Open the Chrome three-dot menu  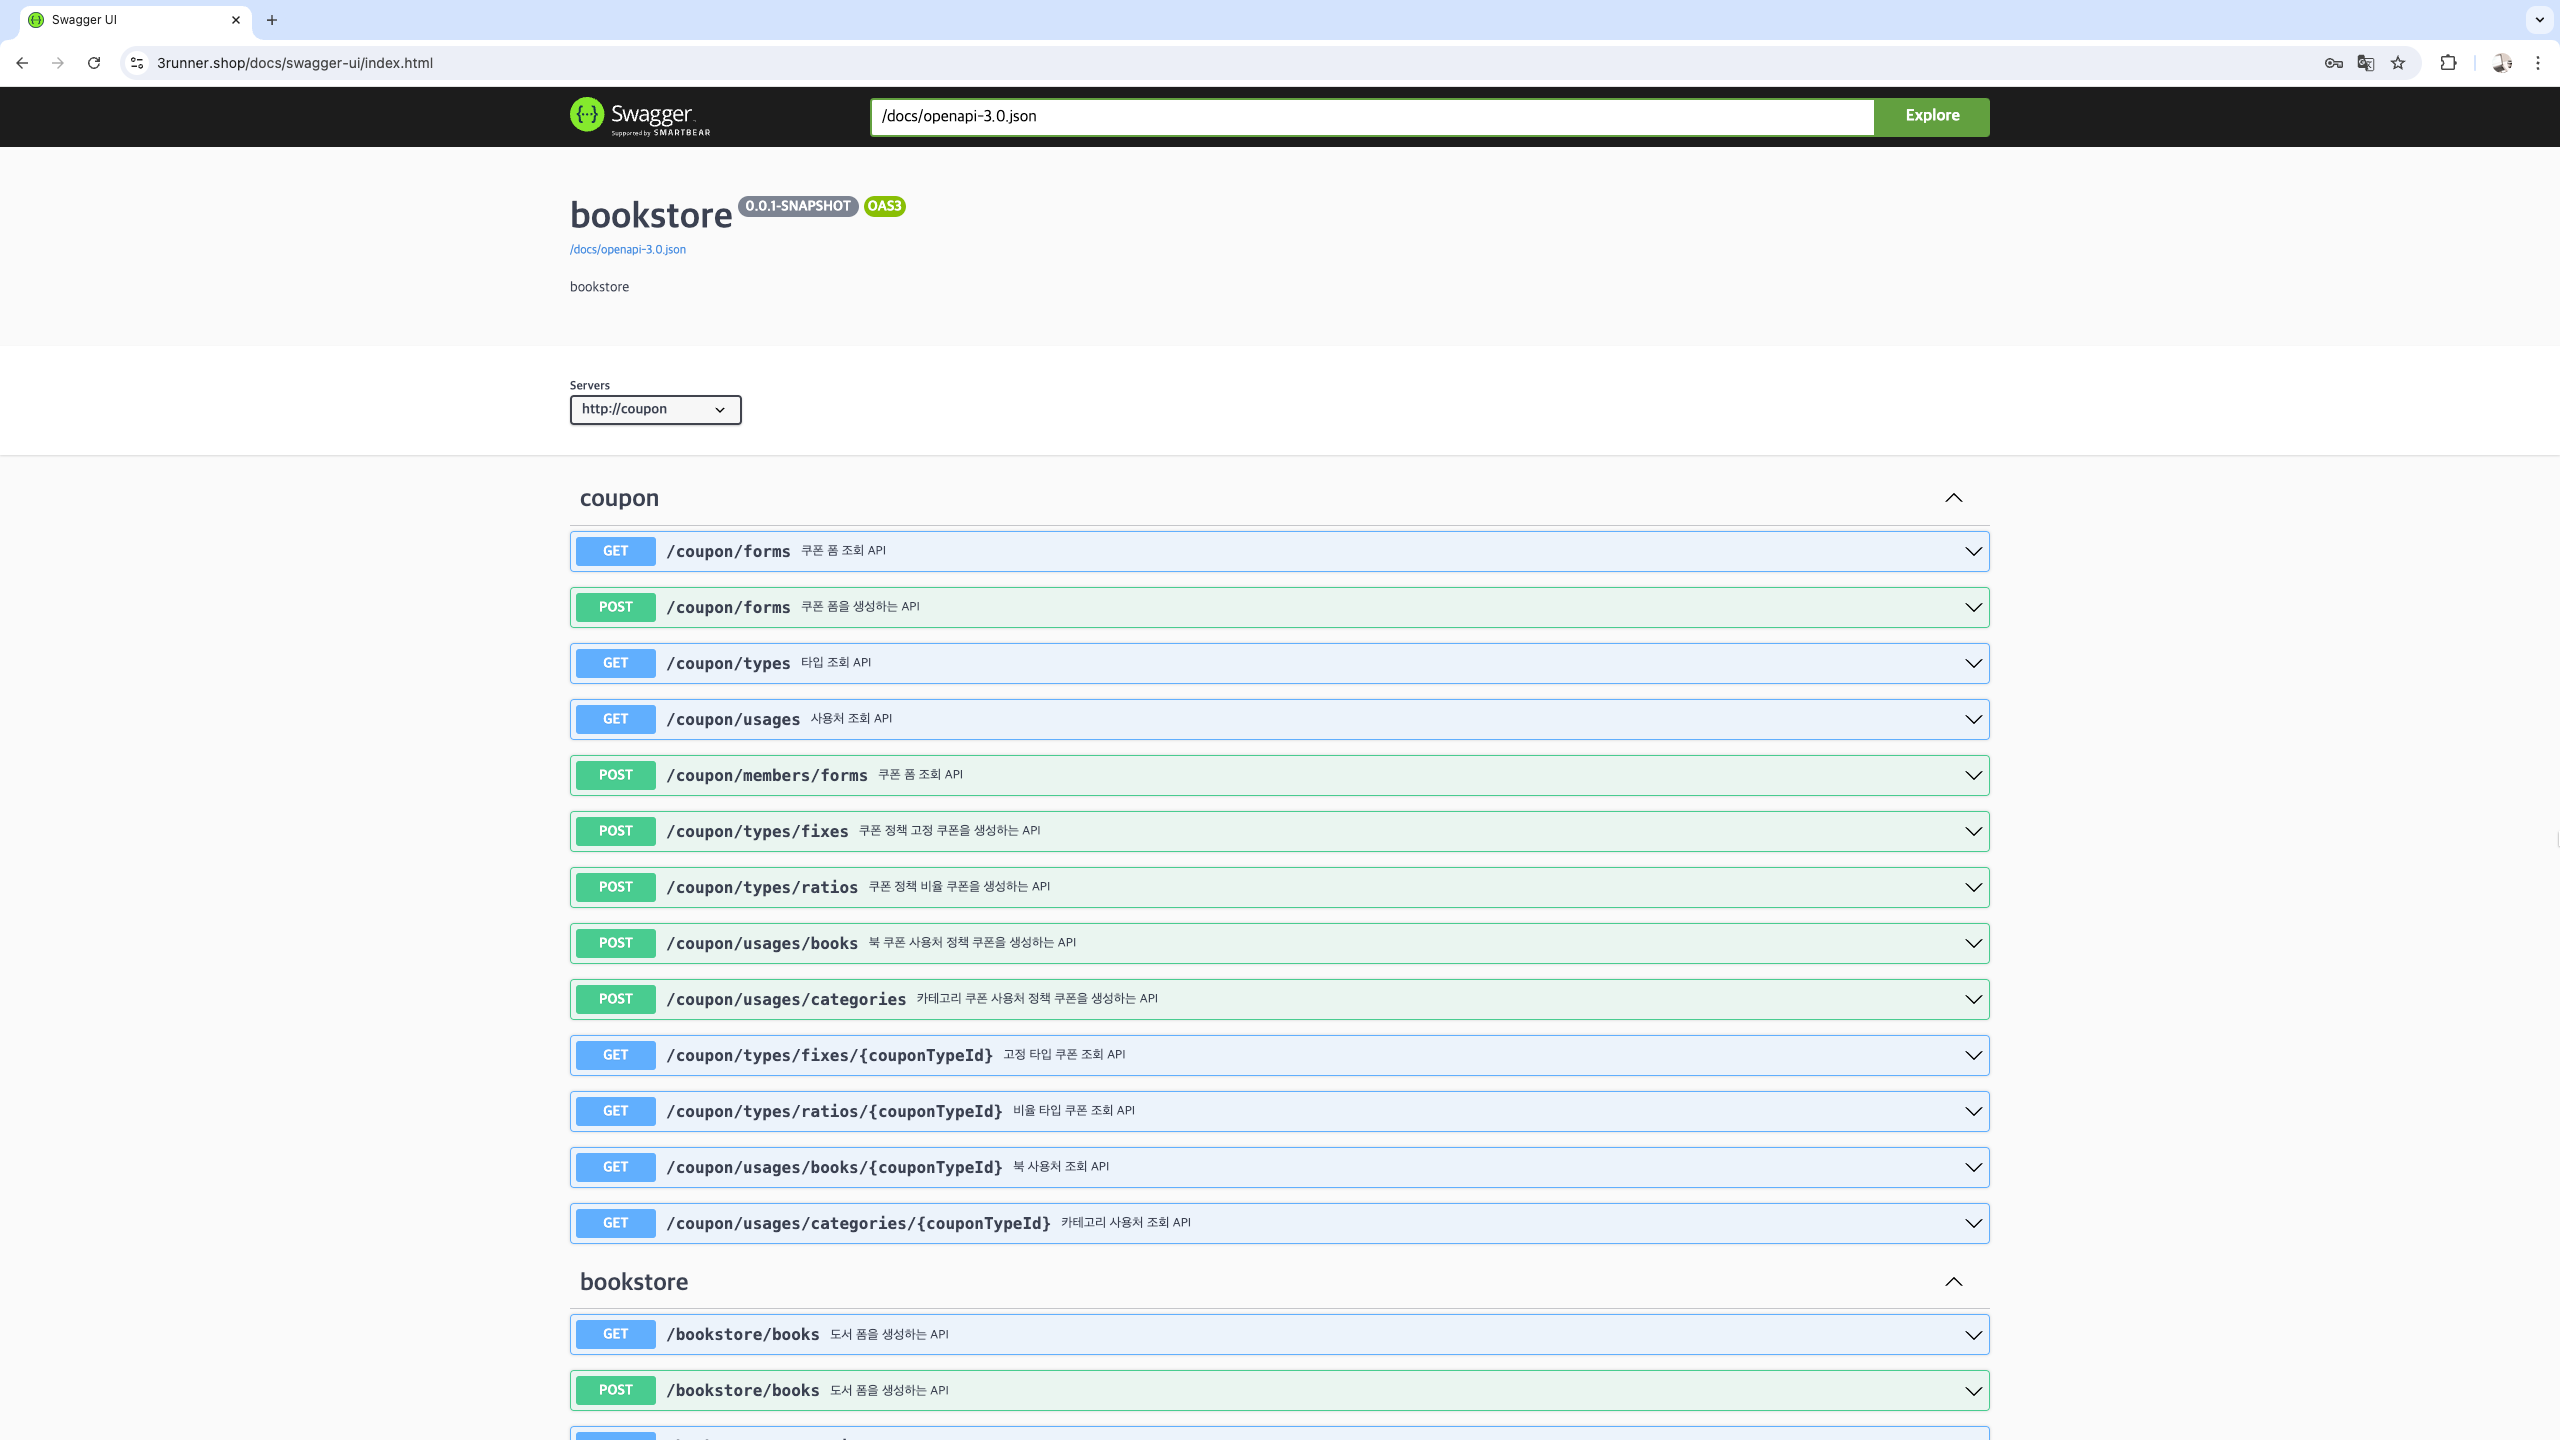tap(2538, 63)
